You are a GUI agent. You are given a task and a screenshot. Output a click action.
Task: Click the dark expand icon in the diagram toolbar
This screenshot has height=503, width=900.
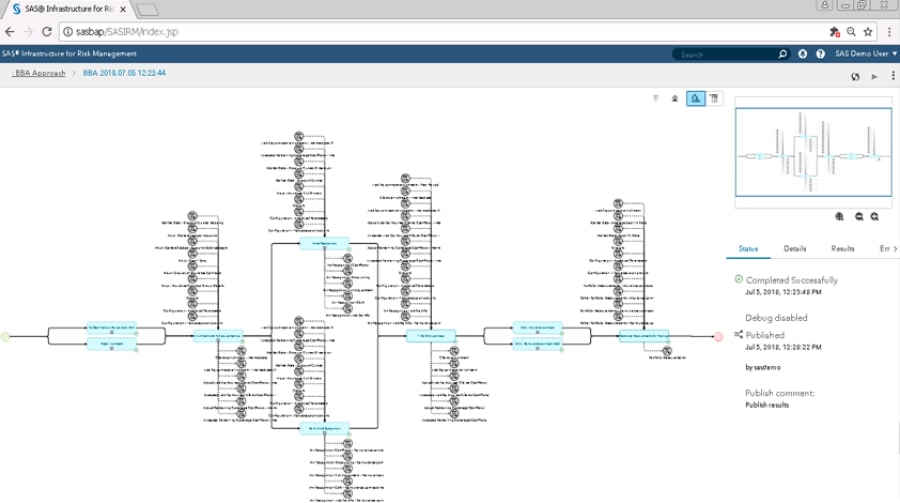pyautogui.click(x=675, y=99)
